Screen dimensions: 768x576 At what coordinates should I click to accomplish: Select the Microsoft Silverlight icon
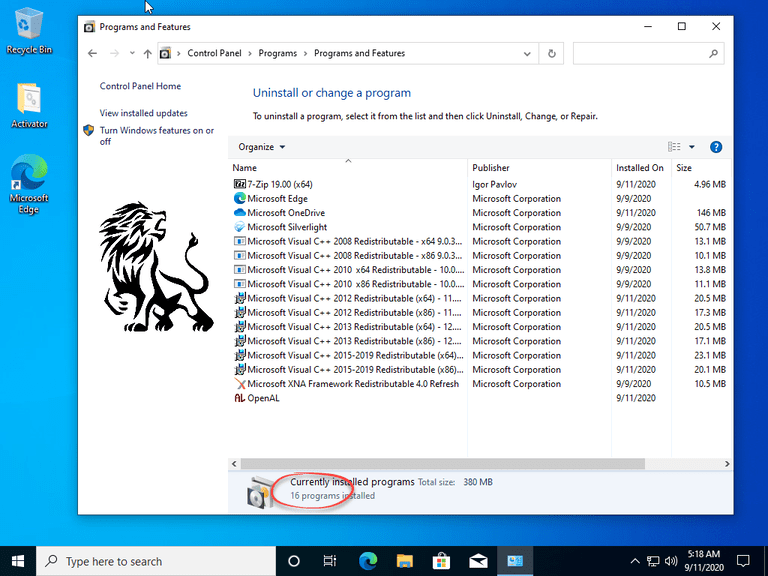240,227
